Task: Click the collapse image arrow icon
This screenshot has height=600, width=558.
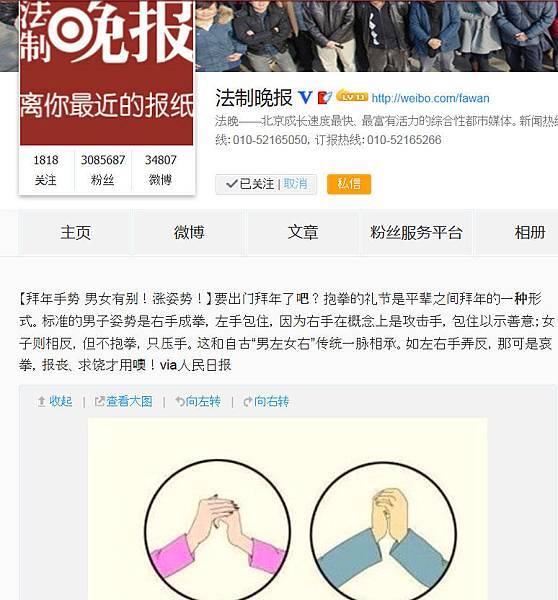Action: point(41,401)
